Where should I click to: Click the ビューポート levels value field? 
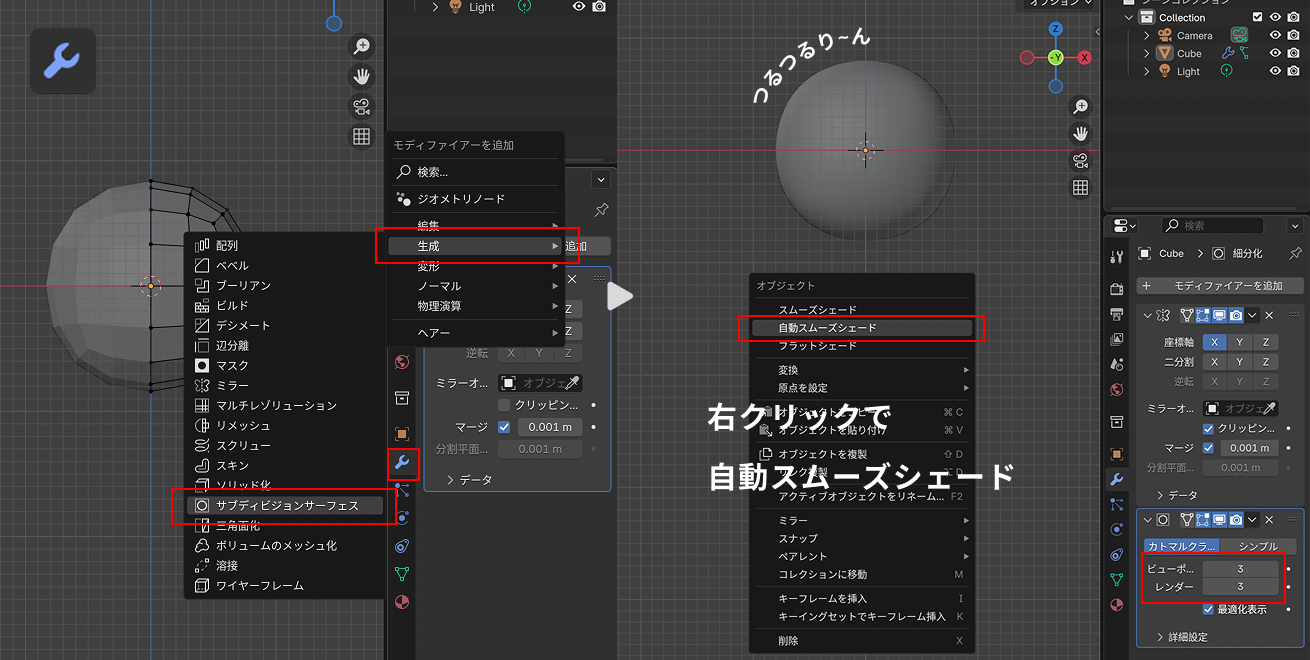click(1240, 569)
